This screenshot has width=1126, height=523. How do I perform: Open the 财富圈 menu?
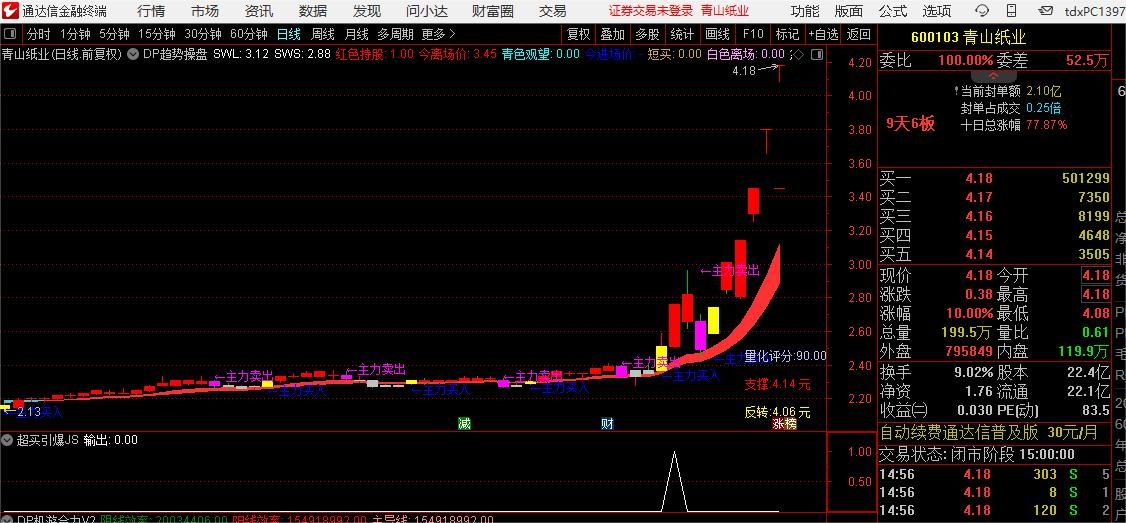click(x=493, y=11)
